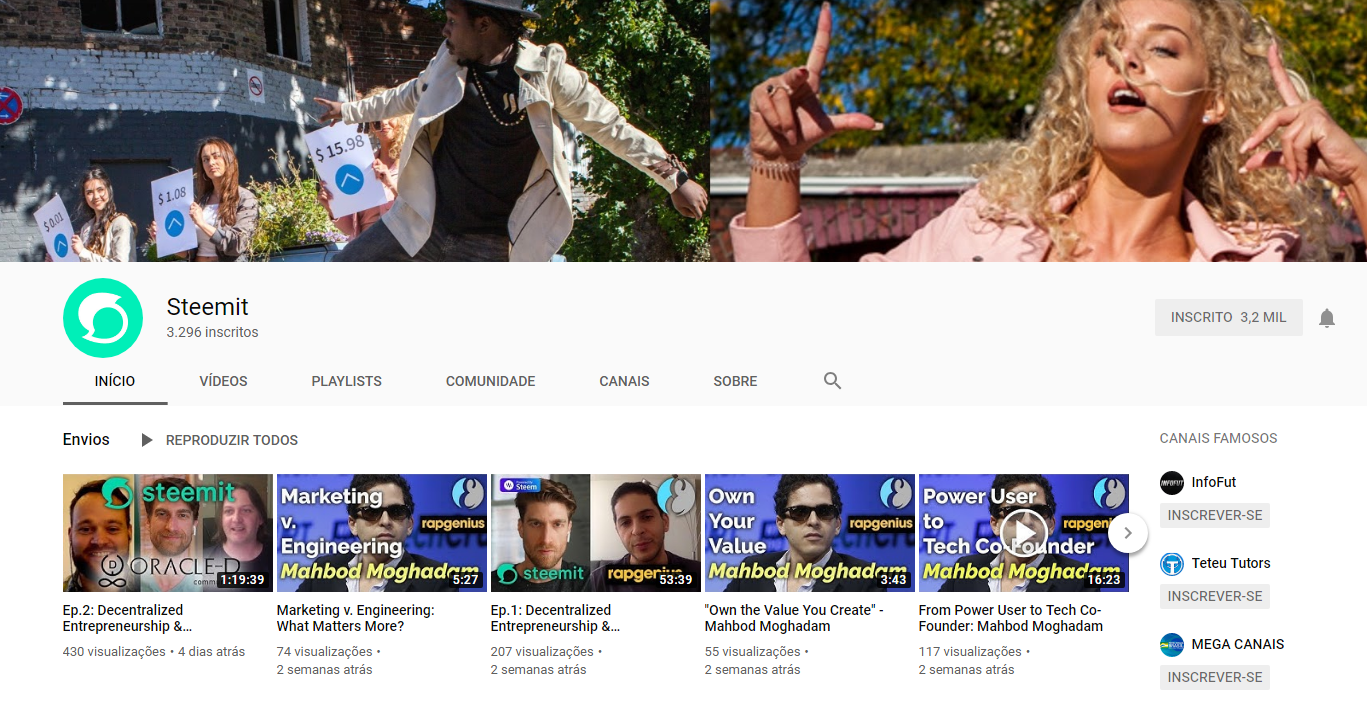The height and width of the screenshot is (706, 1367).
Task: Switch to the PLAYLISTS tab
Action: tap(347, 381)
